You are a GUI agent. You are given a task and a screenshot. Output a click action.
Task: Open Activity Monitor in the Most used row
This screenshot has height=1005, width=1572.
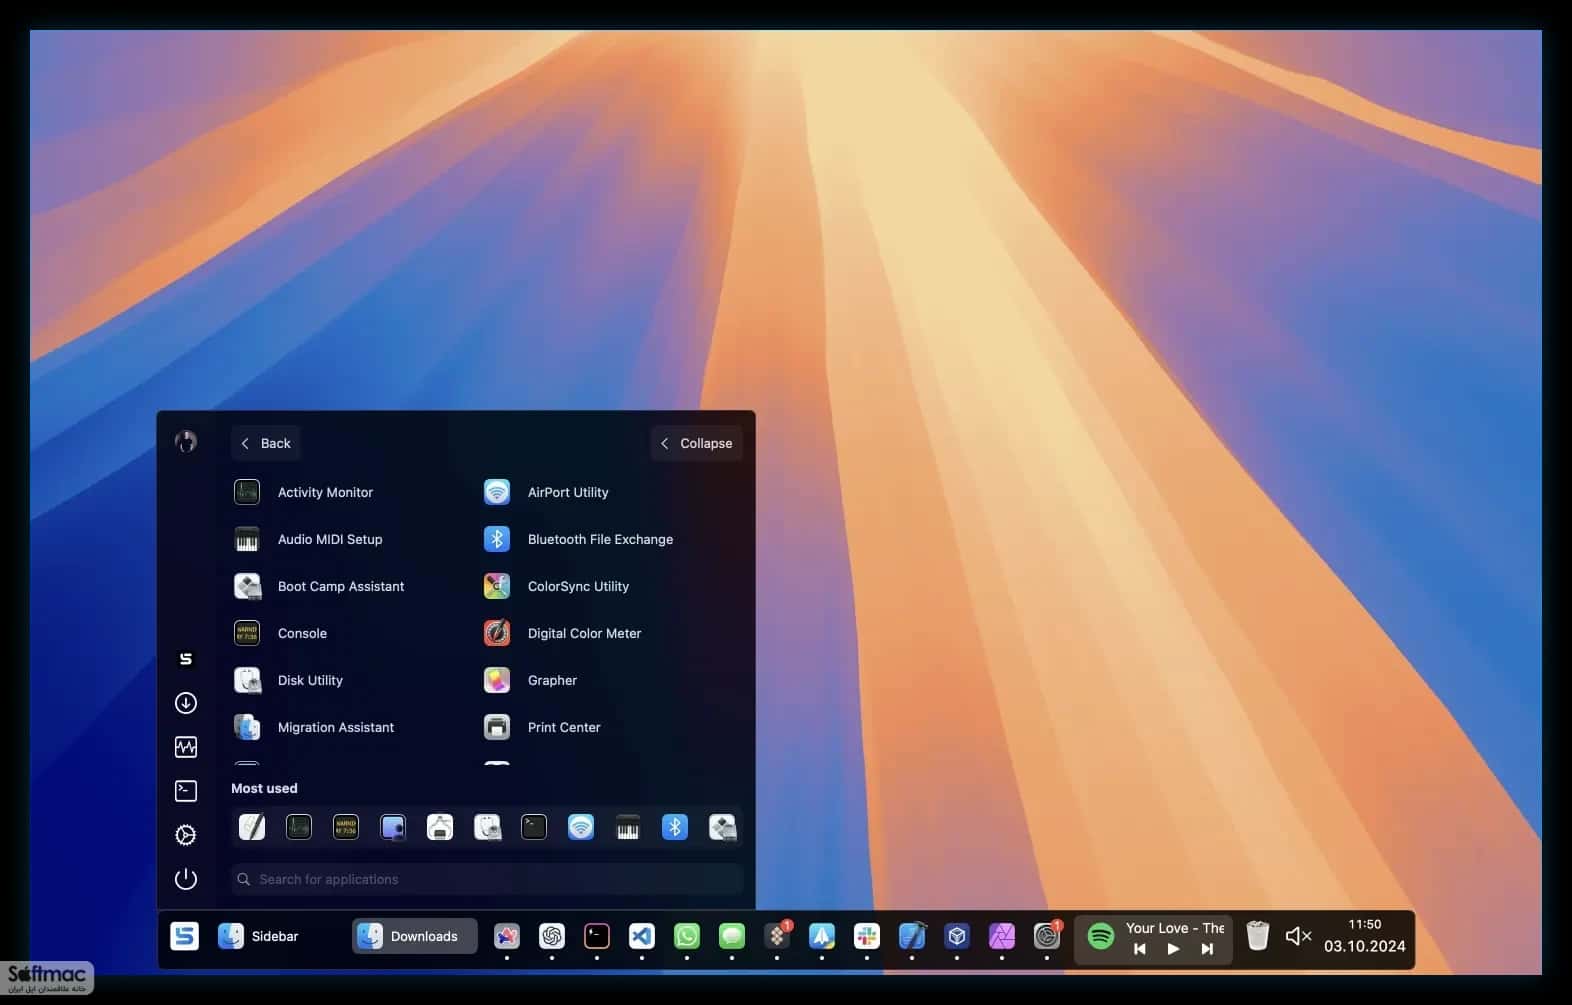coord(299,827)
